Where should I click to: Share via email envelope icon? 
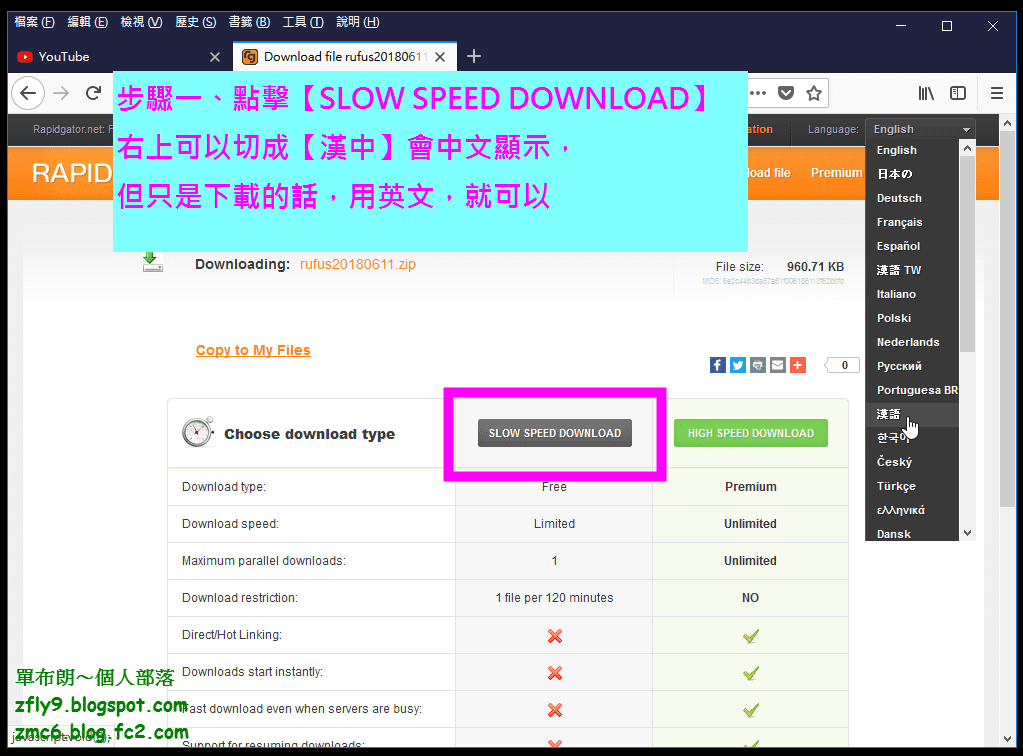[778, 365]
